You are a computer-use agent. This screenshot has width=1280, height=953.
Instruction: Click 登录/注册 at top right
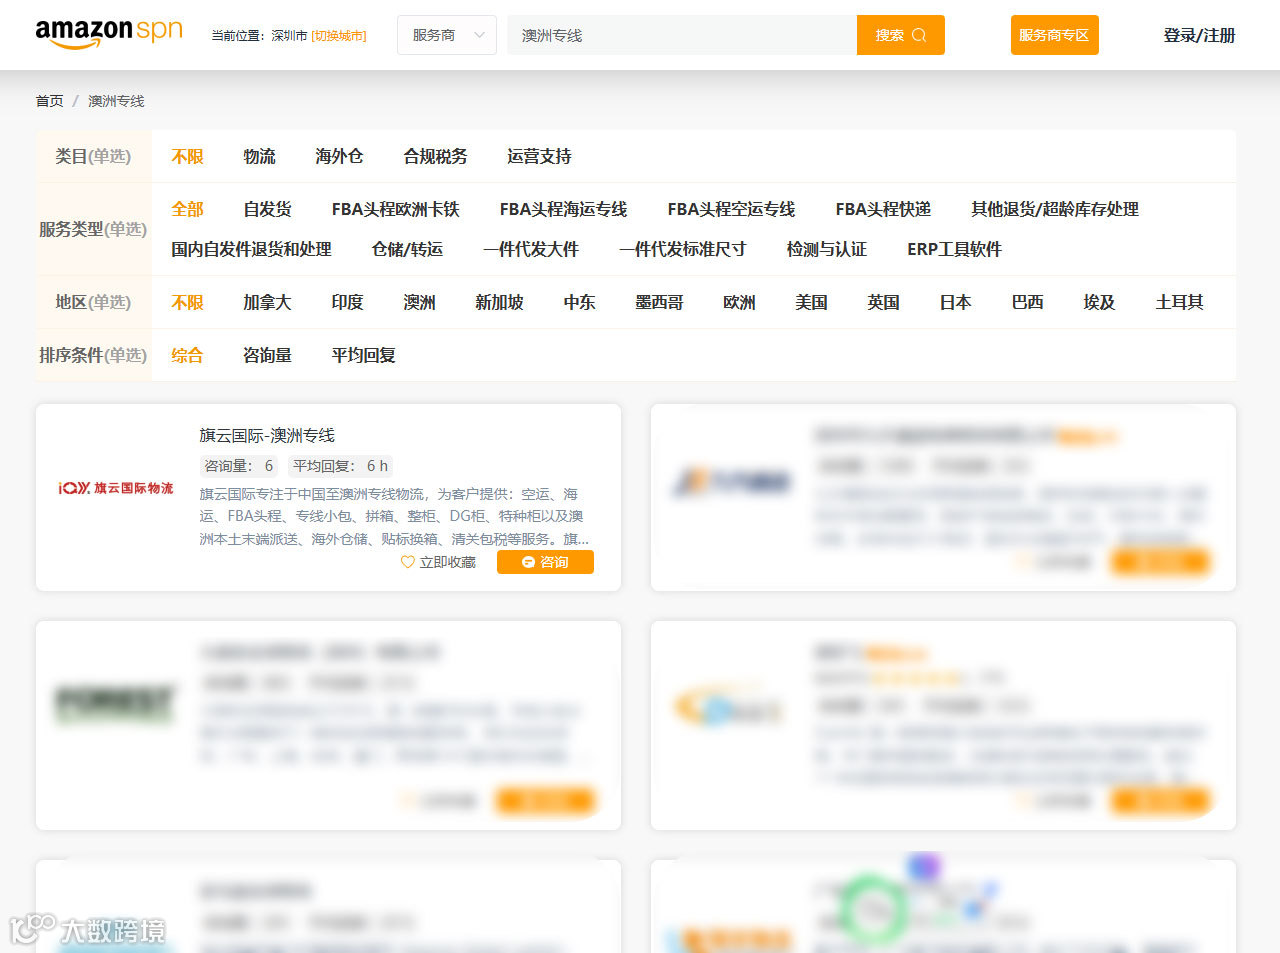click(1198, 34)
